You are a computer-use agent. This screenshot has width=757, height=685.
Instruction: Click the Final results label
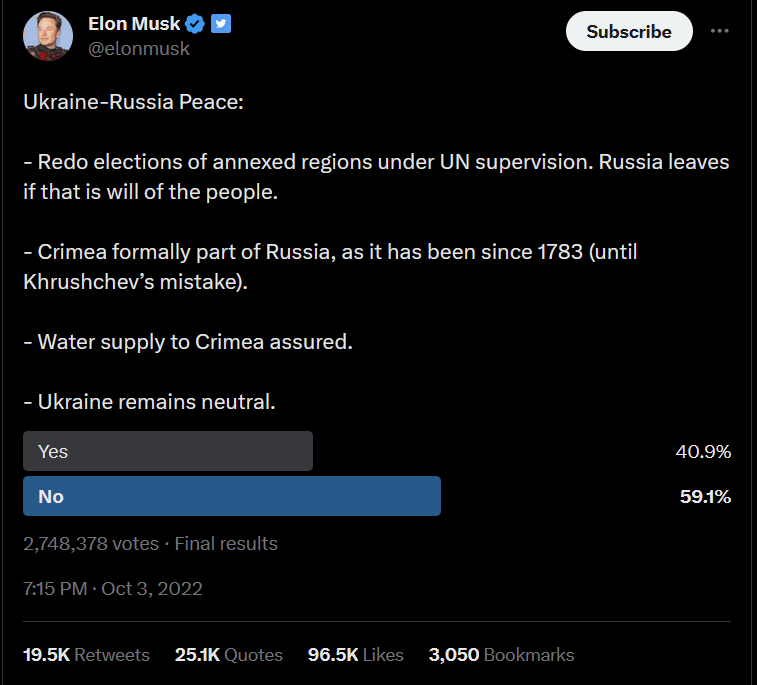[226, 544]
